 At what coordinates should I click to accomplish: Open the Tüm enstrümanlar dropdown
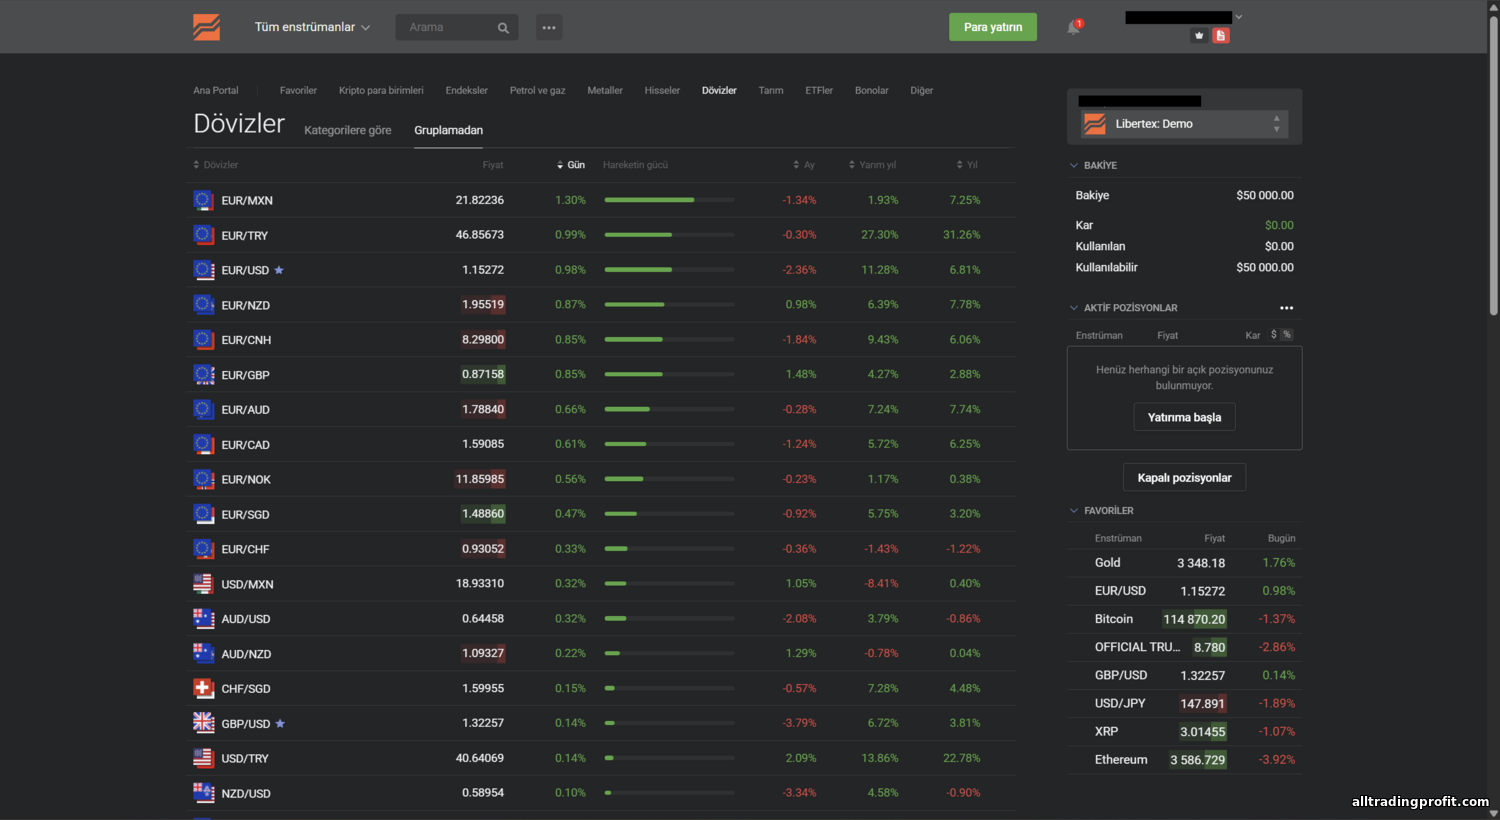click(312, 27)
